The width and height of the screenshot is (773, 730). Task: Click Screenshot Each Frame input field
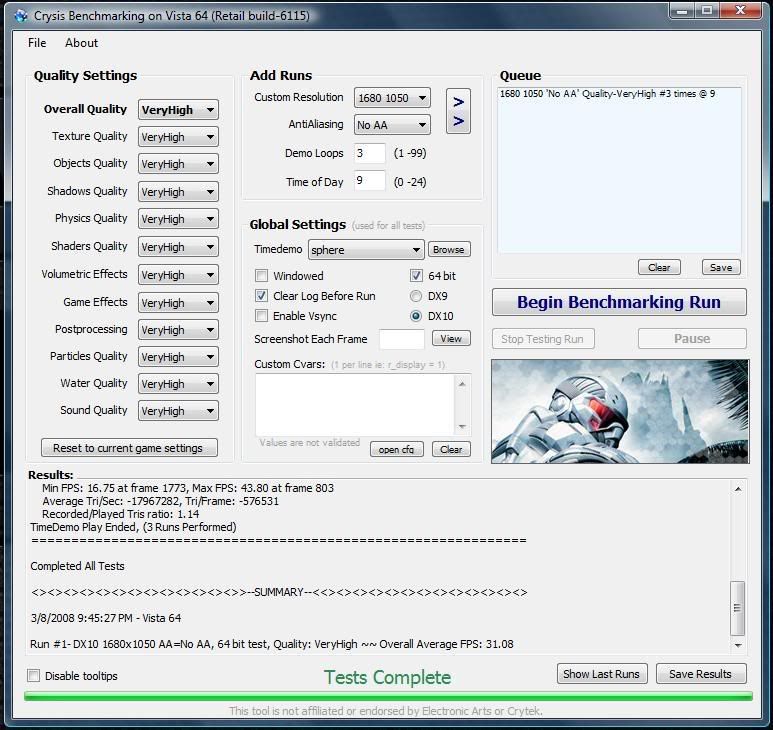[x=402, y=339]
